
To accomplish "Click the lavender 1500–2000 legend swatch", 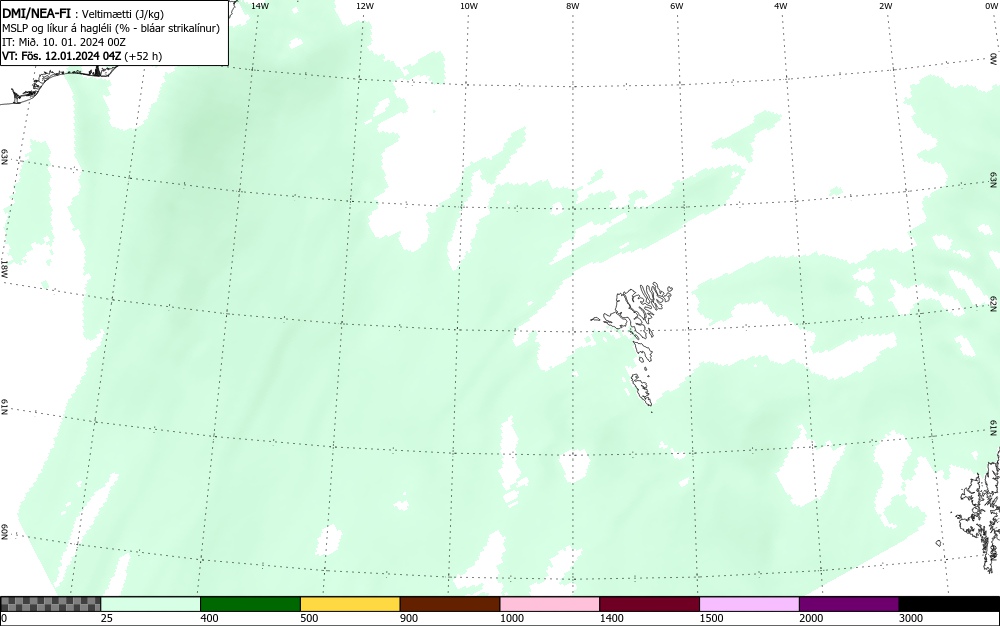I will click(749, 604).
